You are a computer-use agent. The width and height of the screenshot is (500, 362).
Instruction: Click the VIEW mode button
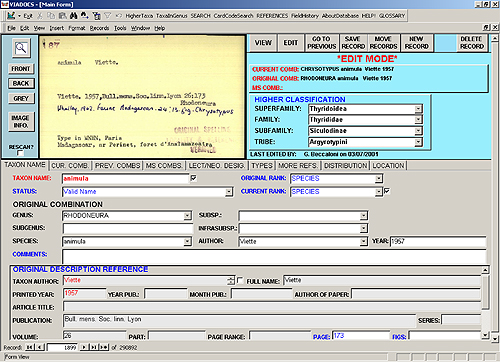pyautogui.click(x=263, y=43)
